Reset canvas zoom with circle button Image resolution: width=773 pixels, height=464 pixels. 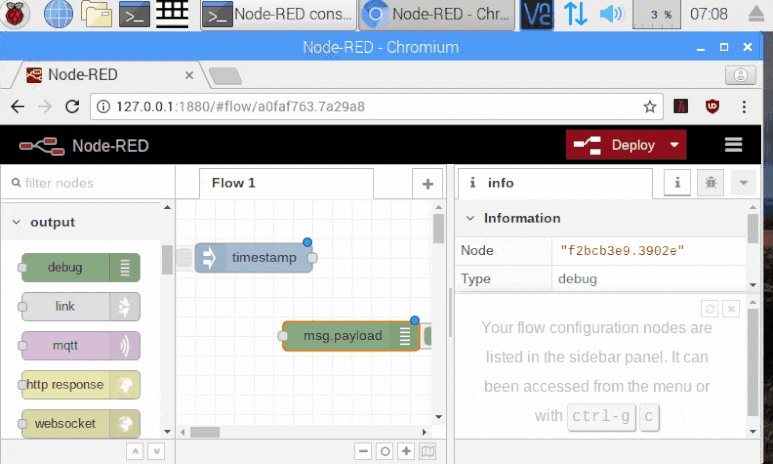[x=384, y=451]
